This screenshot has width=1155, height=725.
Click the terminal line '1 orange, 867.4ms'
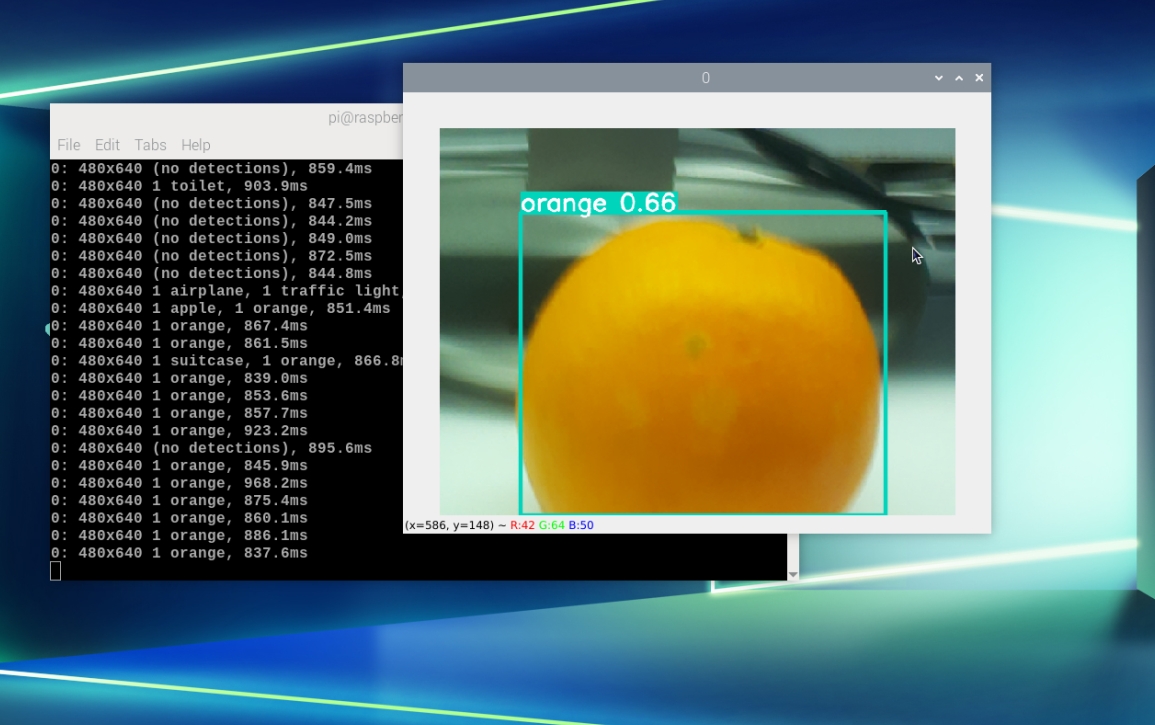pyautogui.click(x=179, y=326)
